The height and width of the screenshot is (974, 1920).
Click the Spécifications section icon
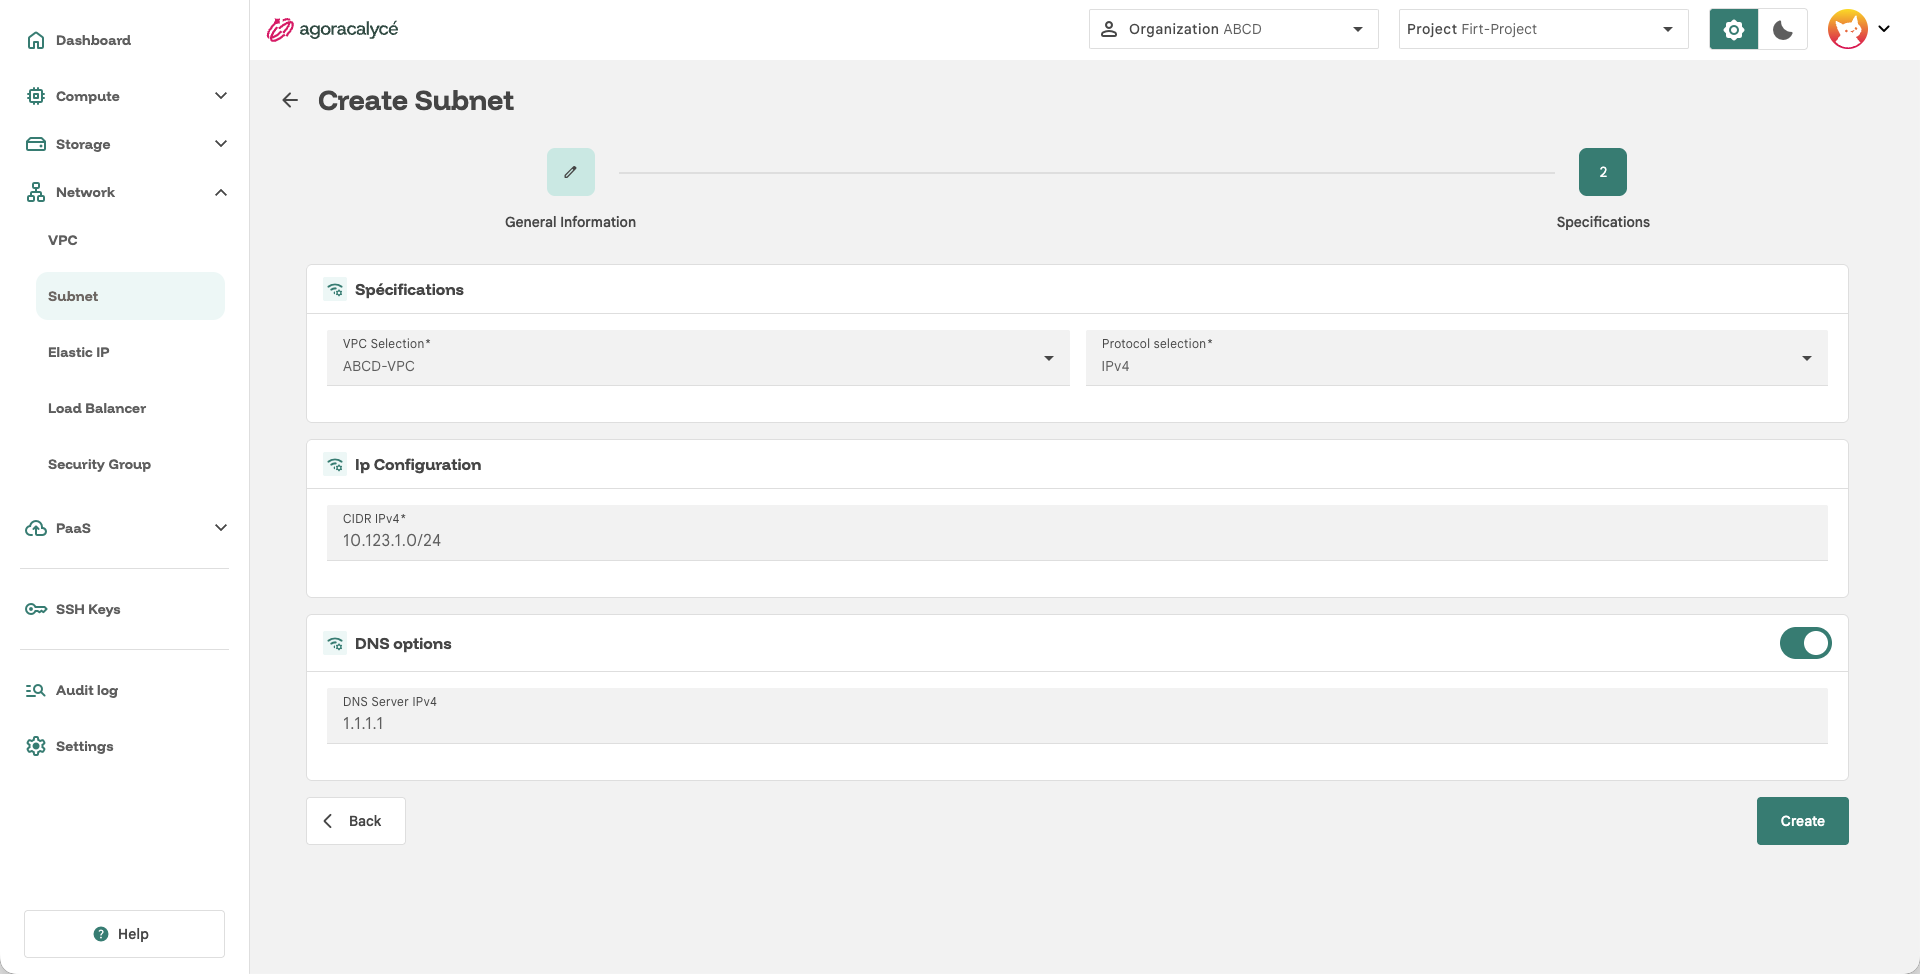(x=335, y=290)
